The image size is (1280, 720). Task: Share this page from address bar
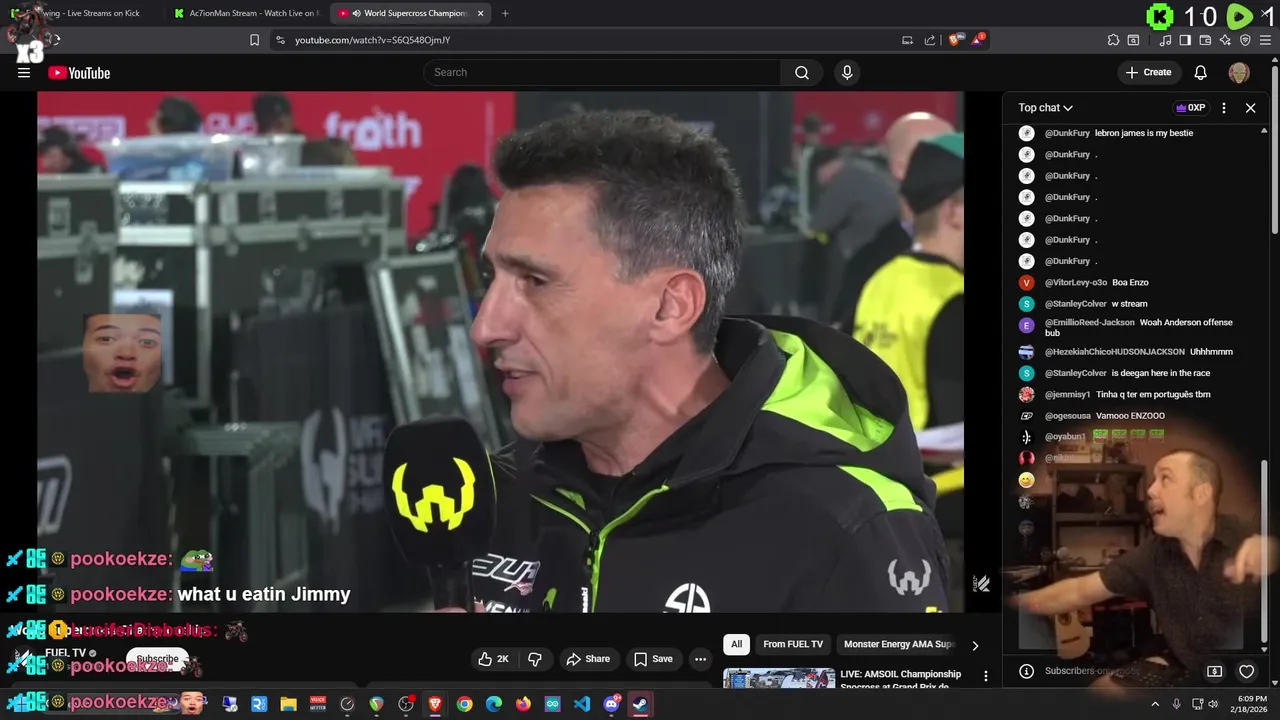point(930,40)
